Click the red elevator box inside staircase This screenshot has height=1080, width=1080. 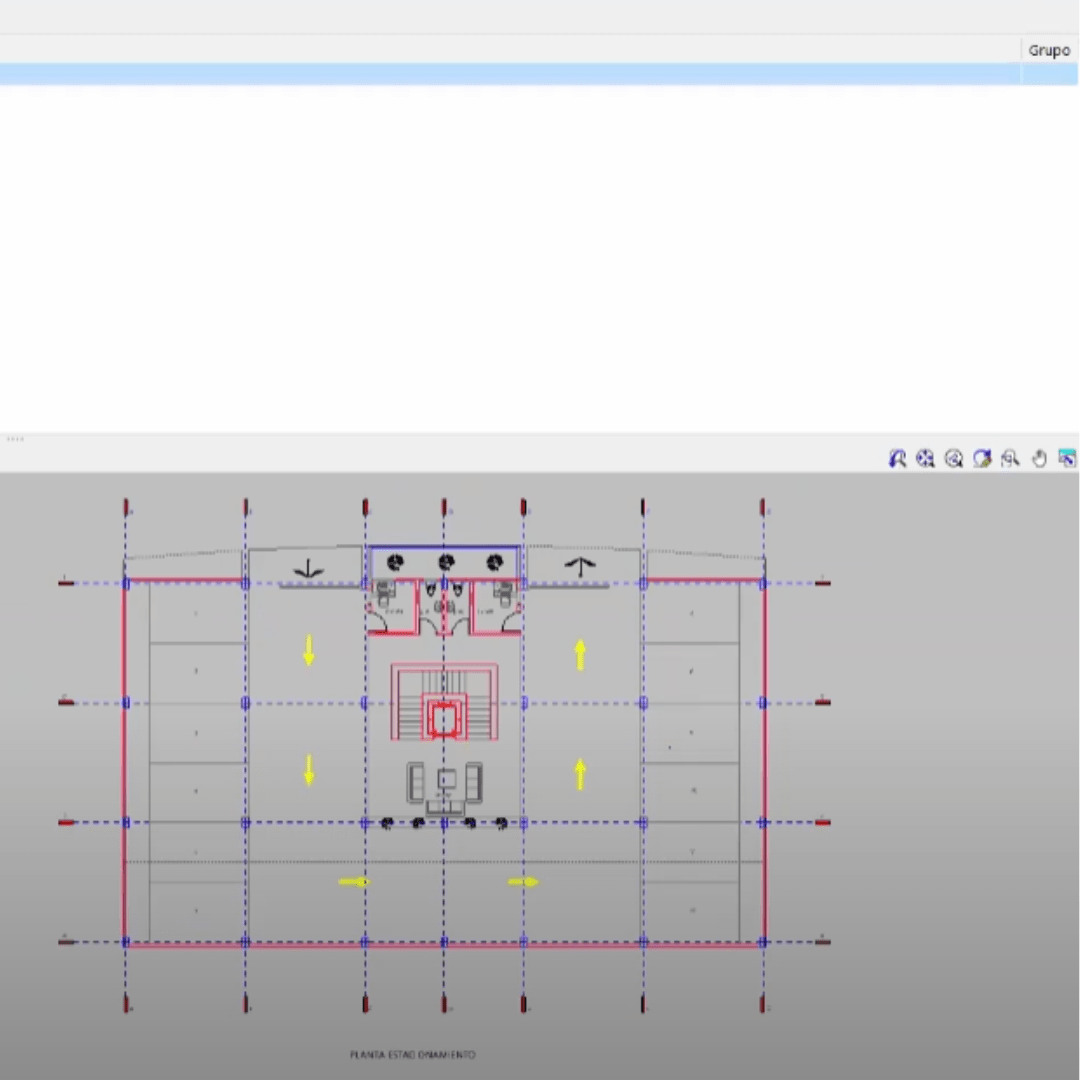point(443,719)
